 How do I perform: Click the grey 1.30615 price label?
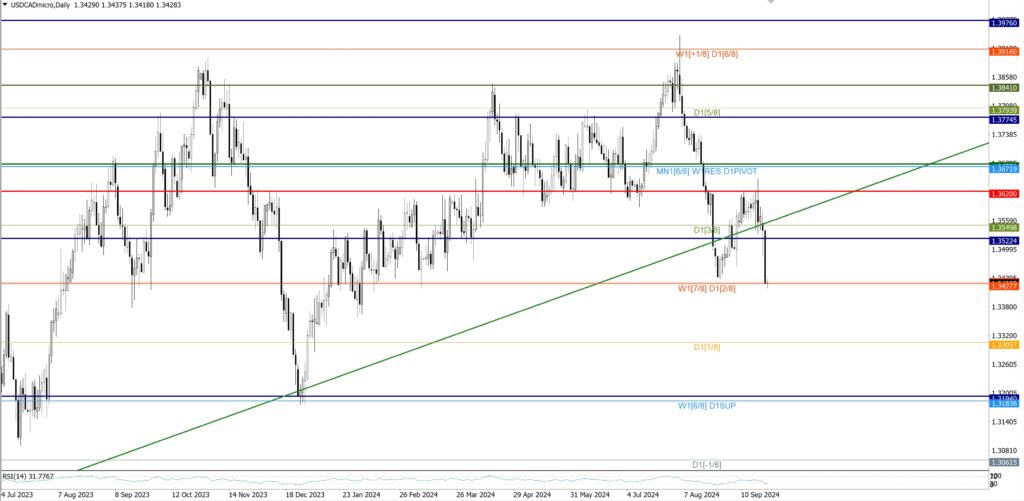[1003, 463]
